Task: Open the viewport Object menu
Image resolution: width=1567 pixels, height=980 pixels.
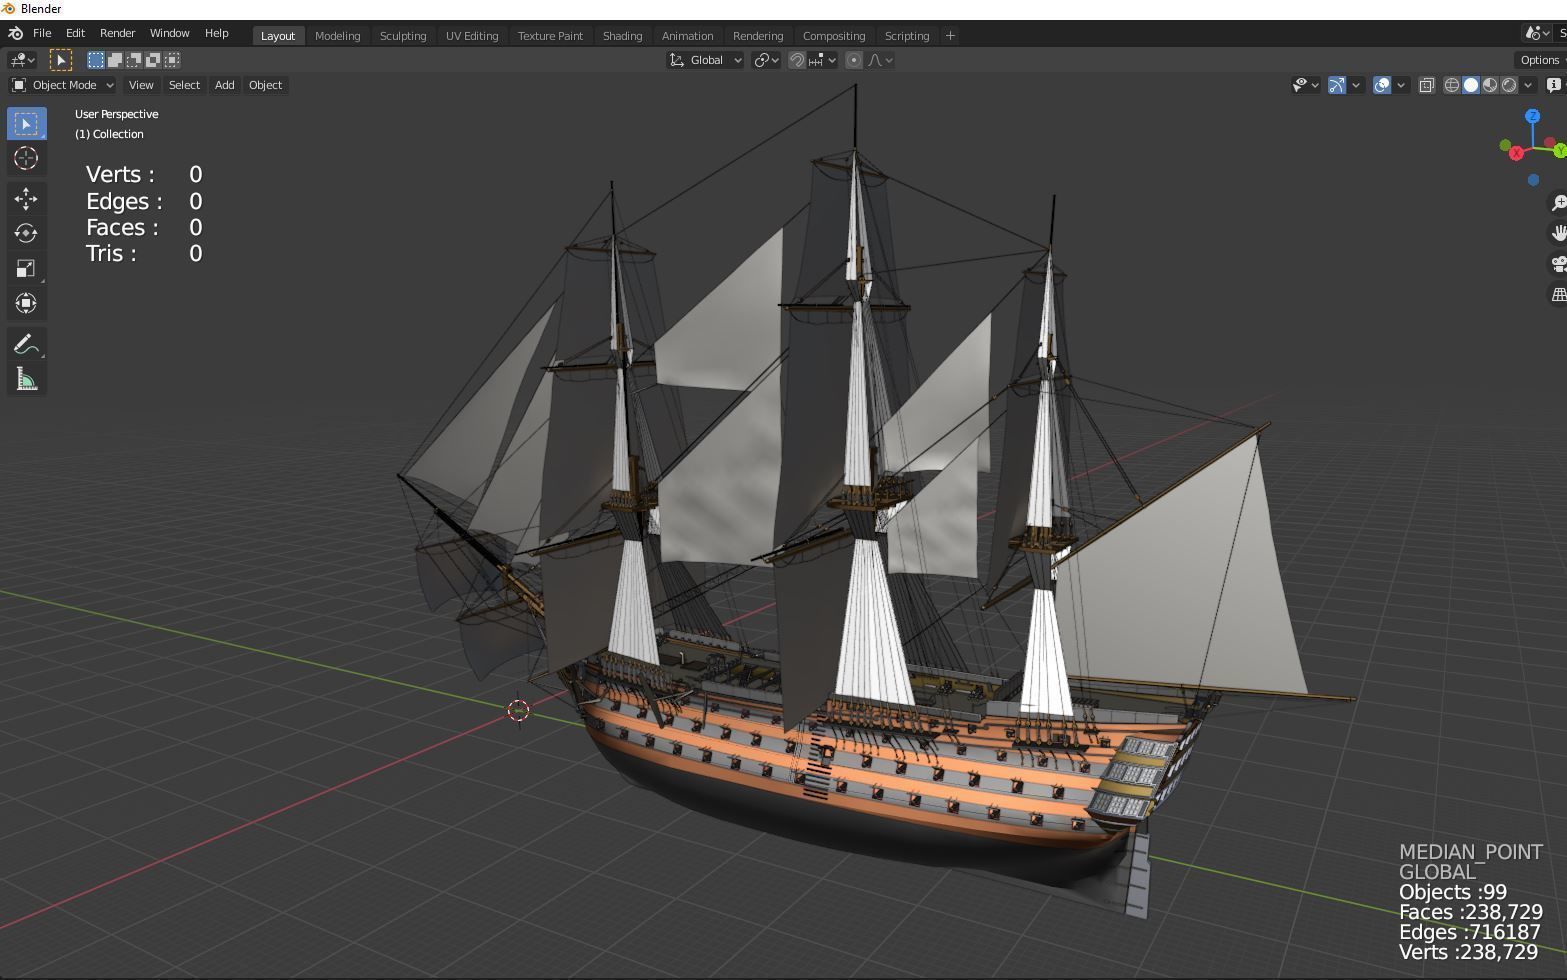Action: tap(265, 85)
